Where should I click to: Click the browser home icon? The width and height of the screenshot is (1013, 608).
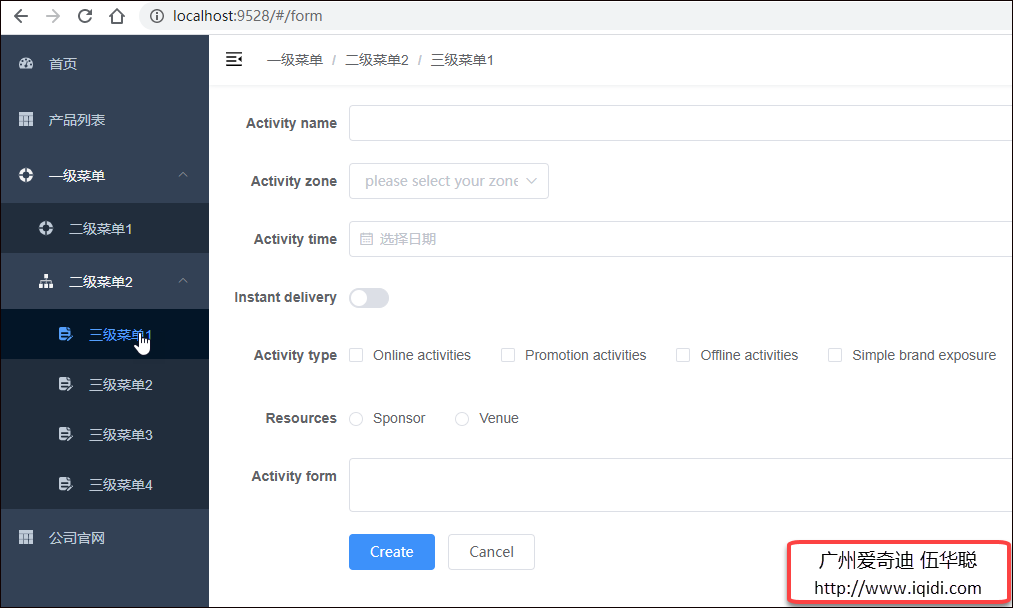coord(117,16)
